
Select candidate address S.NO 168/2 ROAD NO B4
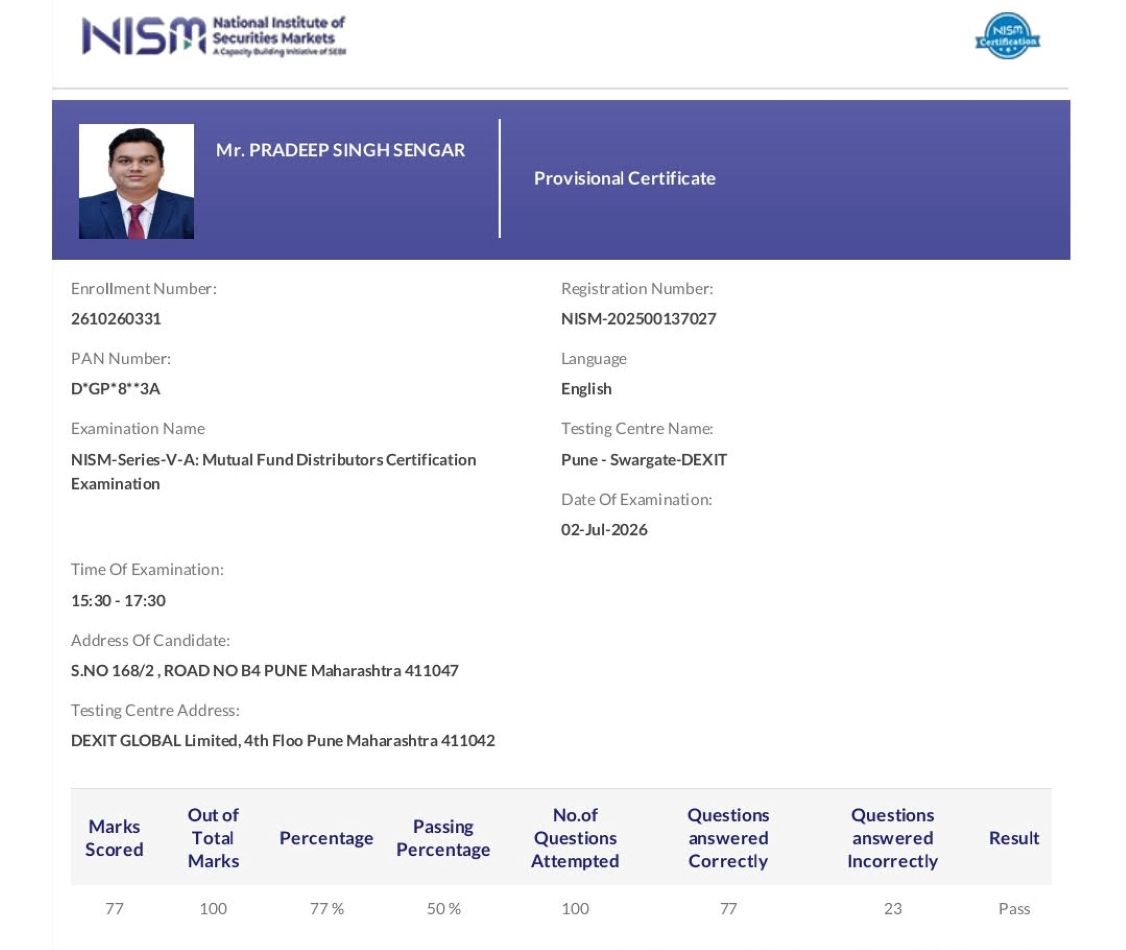(264, 671)
